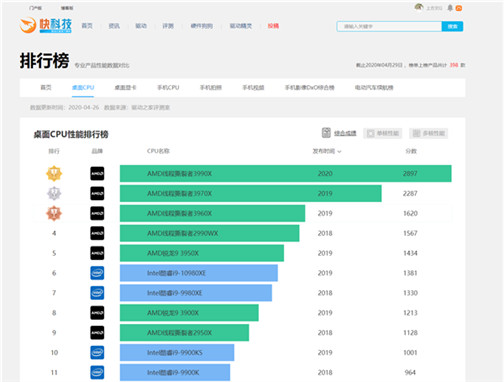Image resolution: width=504 pixels, height=382 pixels.
Task: Switch to the 桌面CPU tab
Action: pyautogui.click(x=83, y=88)
